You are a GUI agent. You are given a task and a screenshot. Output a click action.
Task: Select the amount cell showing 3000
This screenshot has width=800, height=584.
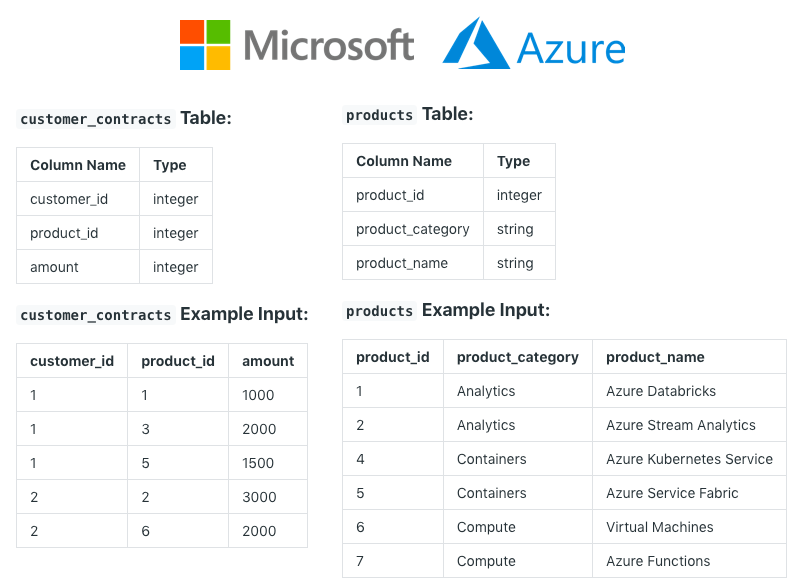(259, 497)
